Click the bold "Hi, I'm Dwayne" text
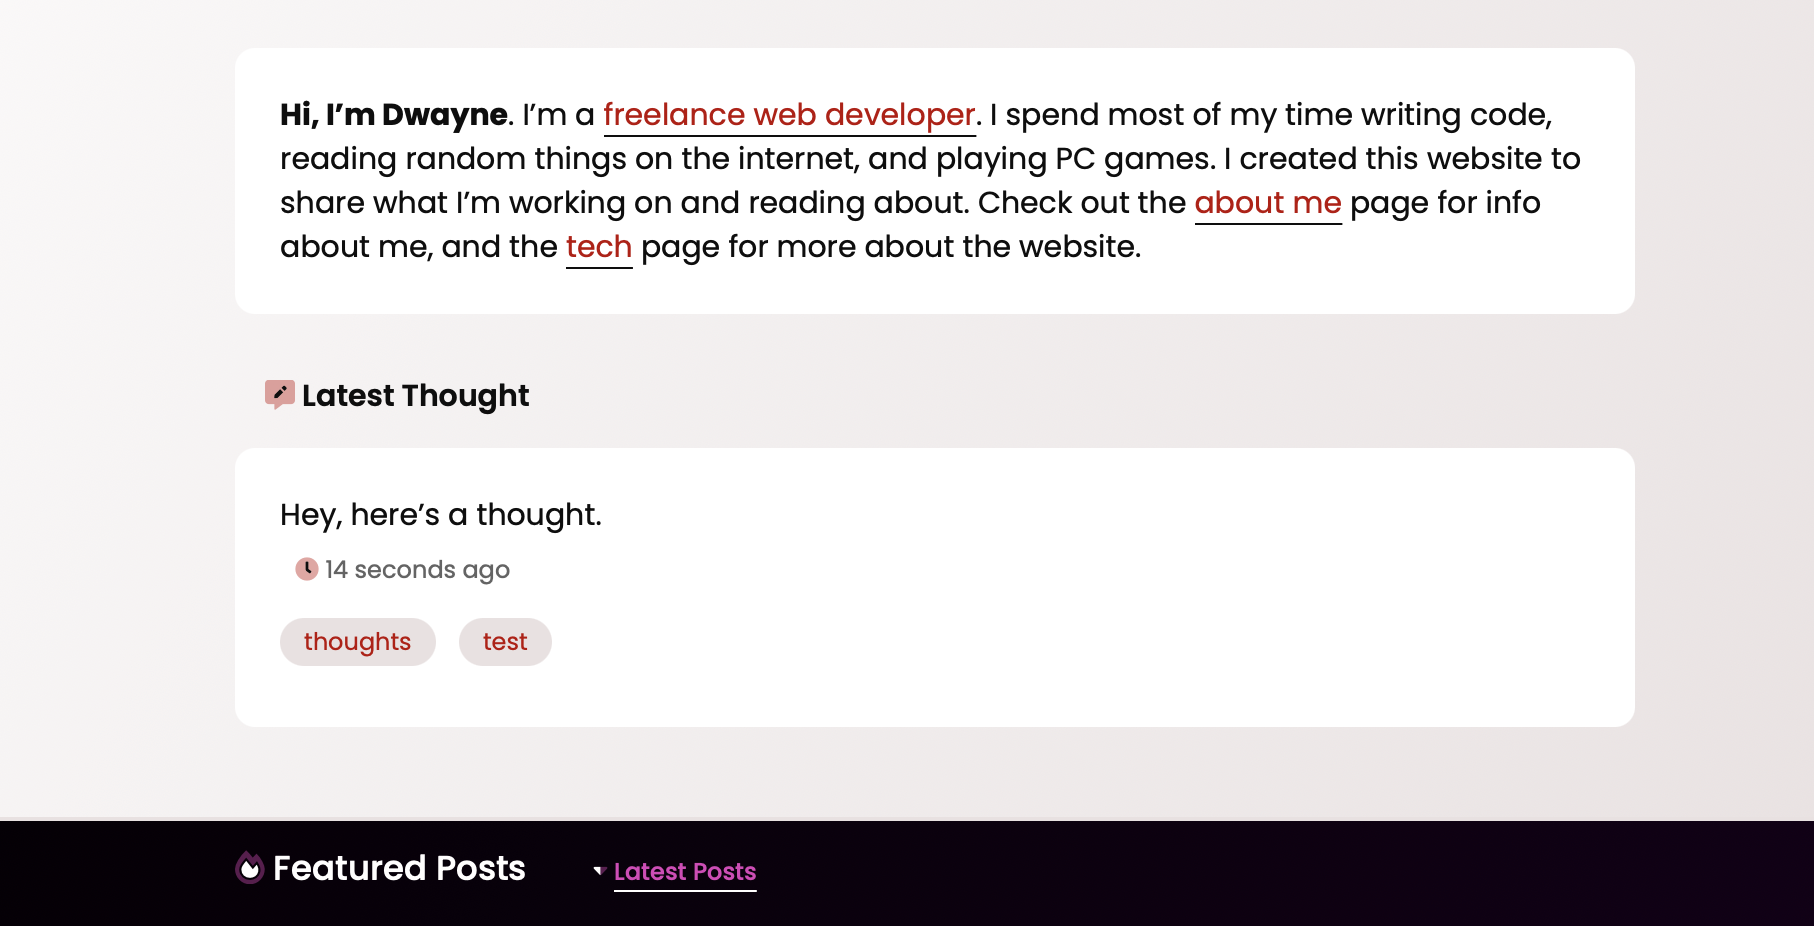Image resolution: width=1814 pixels, height=926 pixels. coord(393,115)
